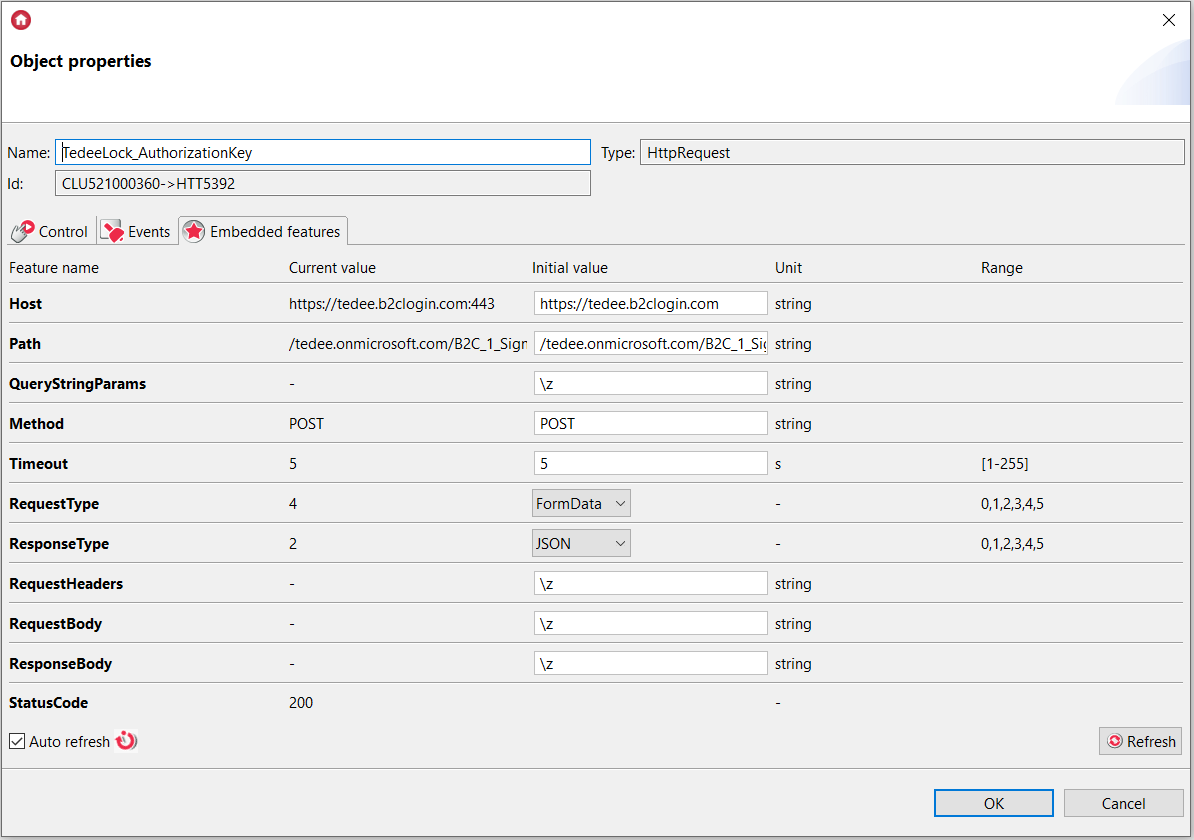Click the StatusCode feature name

pos(48,703)
